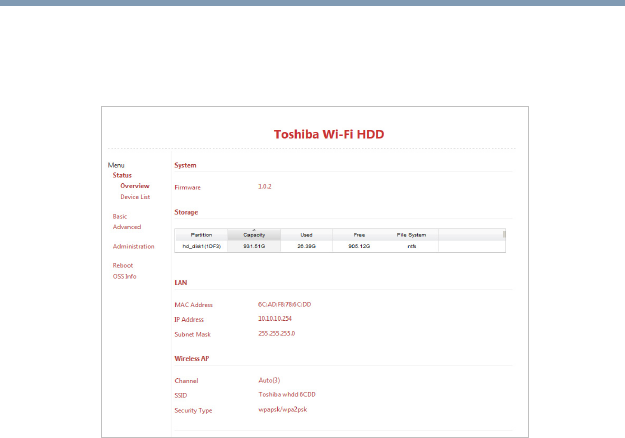Click the System section heading
This screenshot has height=438, width=625.
click(x=185, y=165)
